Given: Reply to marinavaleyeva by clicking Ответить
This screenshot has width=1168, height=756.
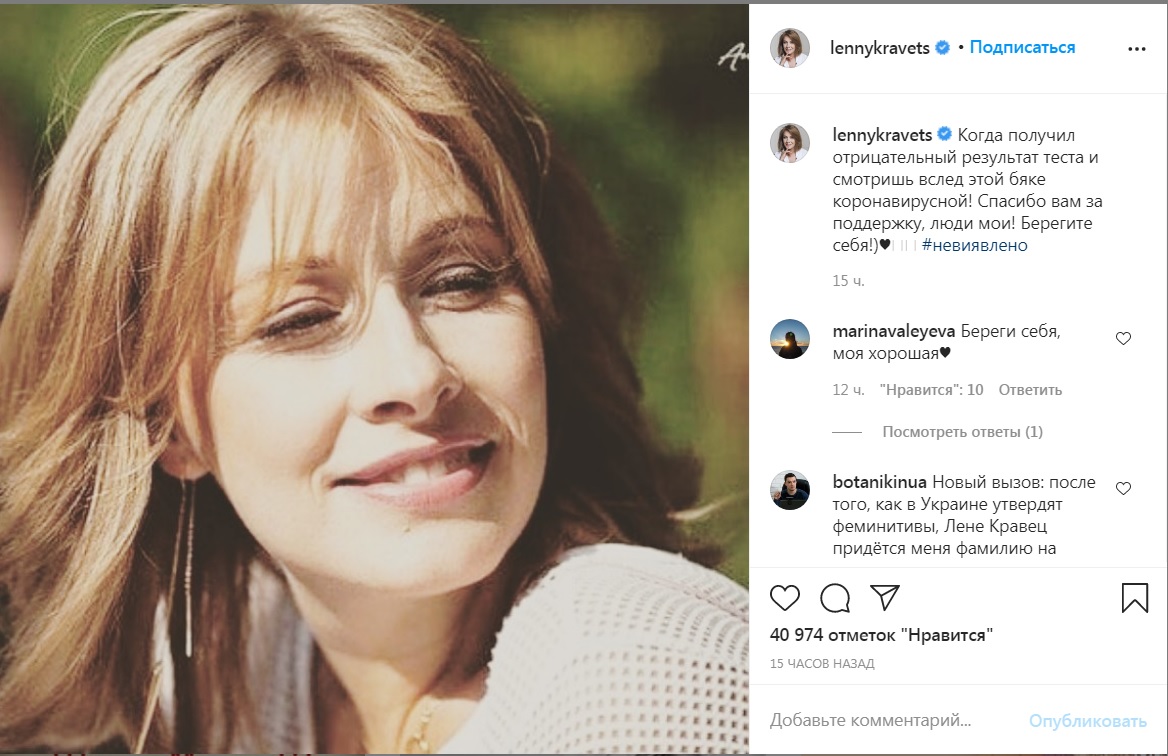Looking at the screenshot, I should click(x=1033, y=389).
